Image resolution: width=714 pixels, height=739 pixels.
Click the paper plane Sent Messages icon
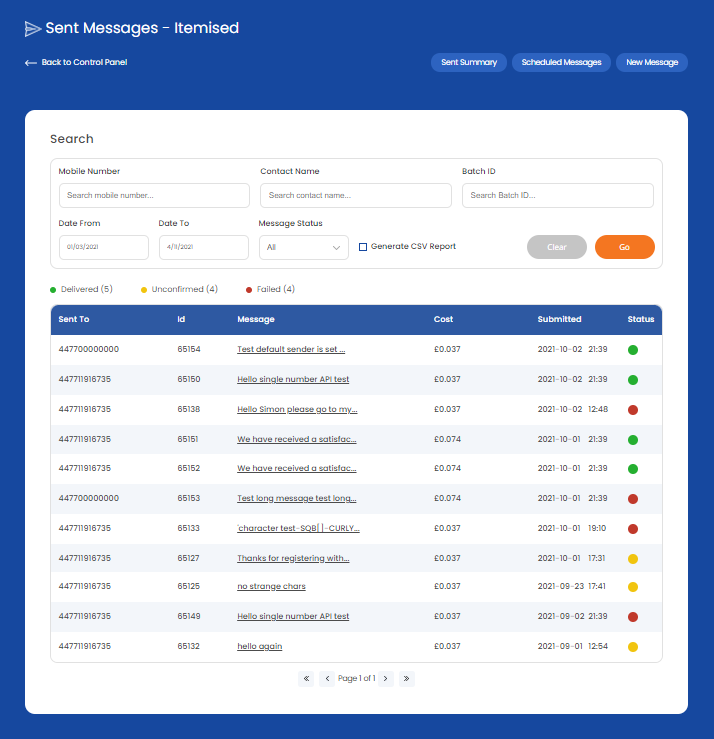pos(33,28)
